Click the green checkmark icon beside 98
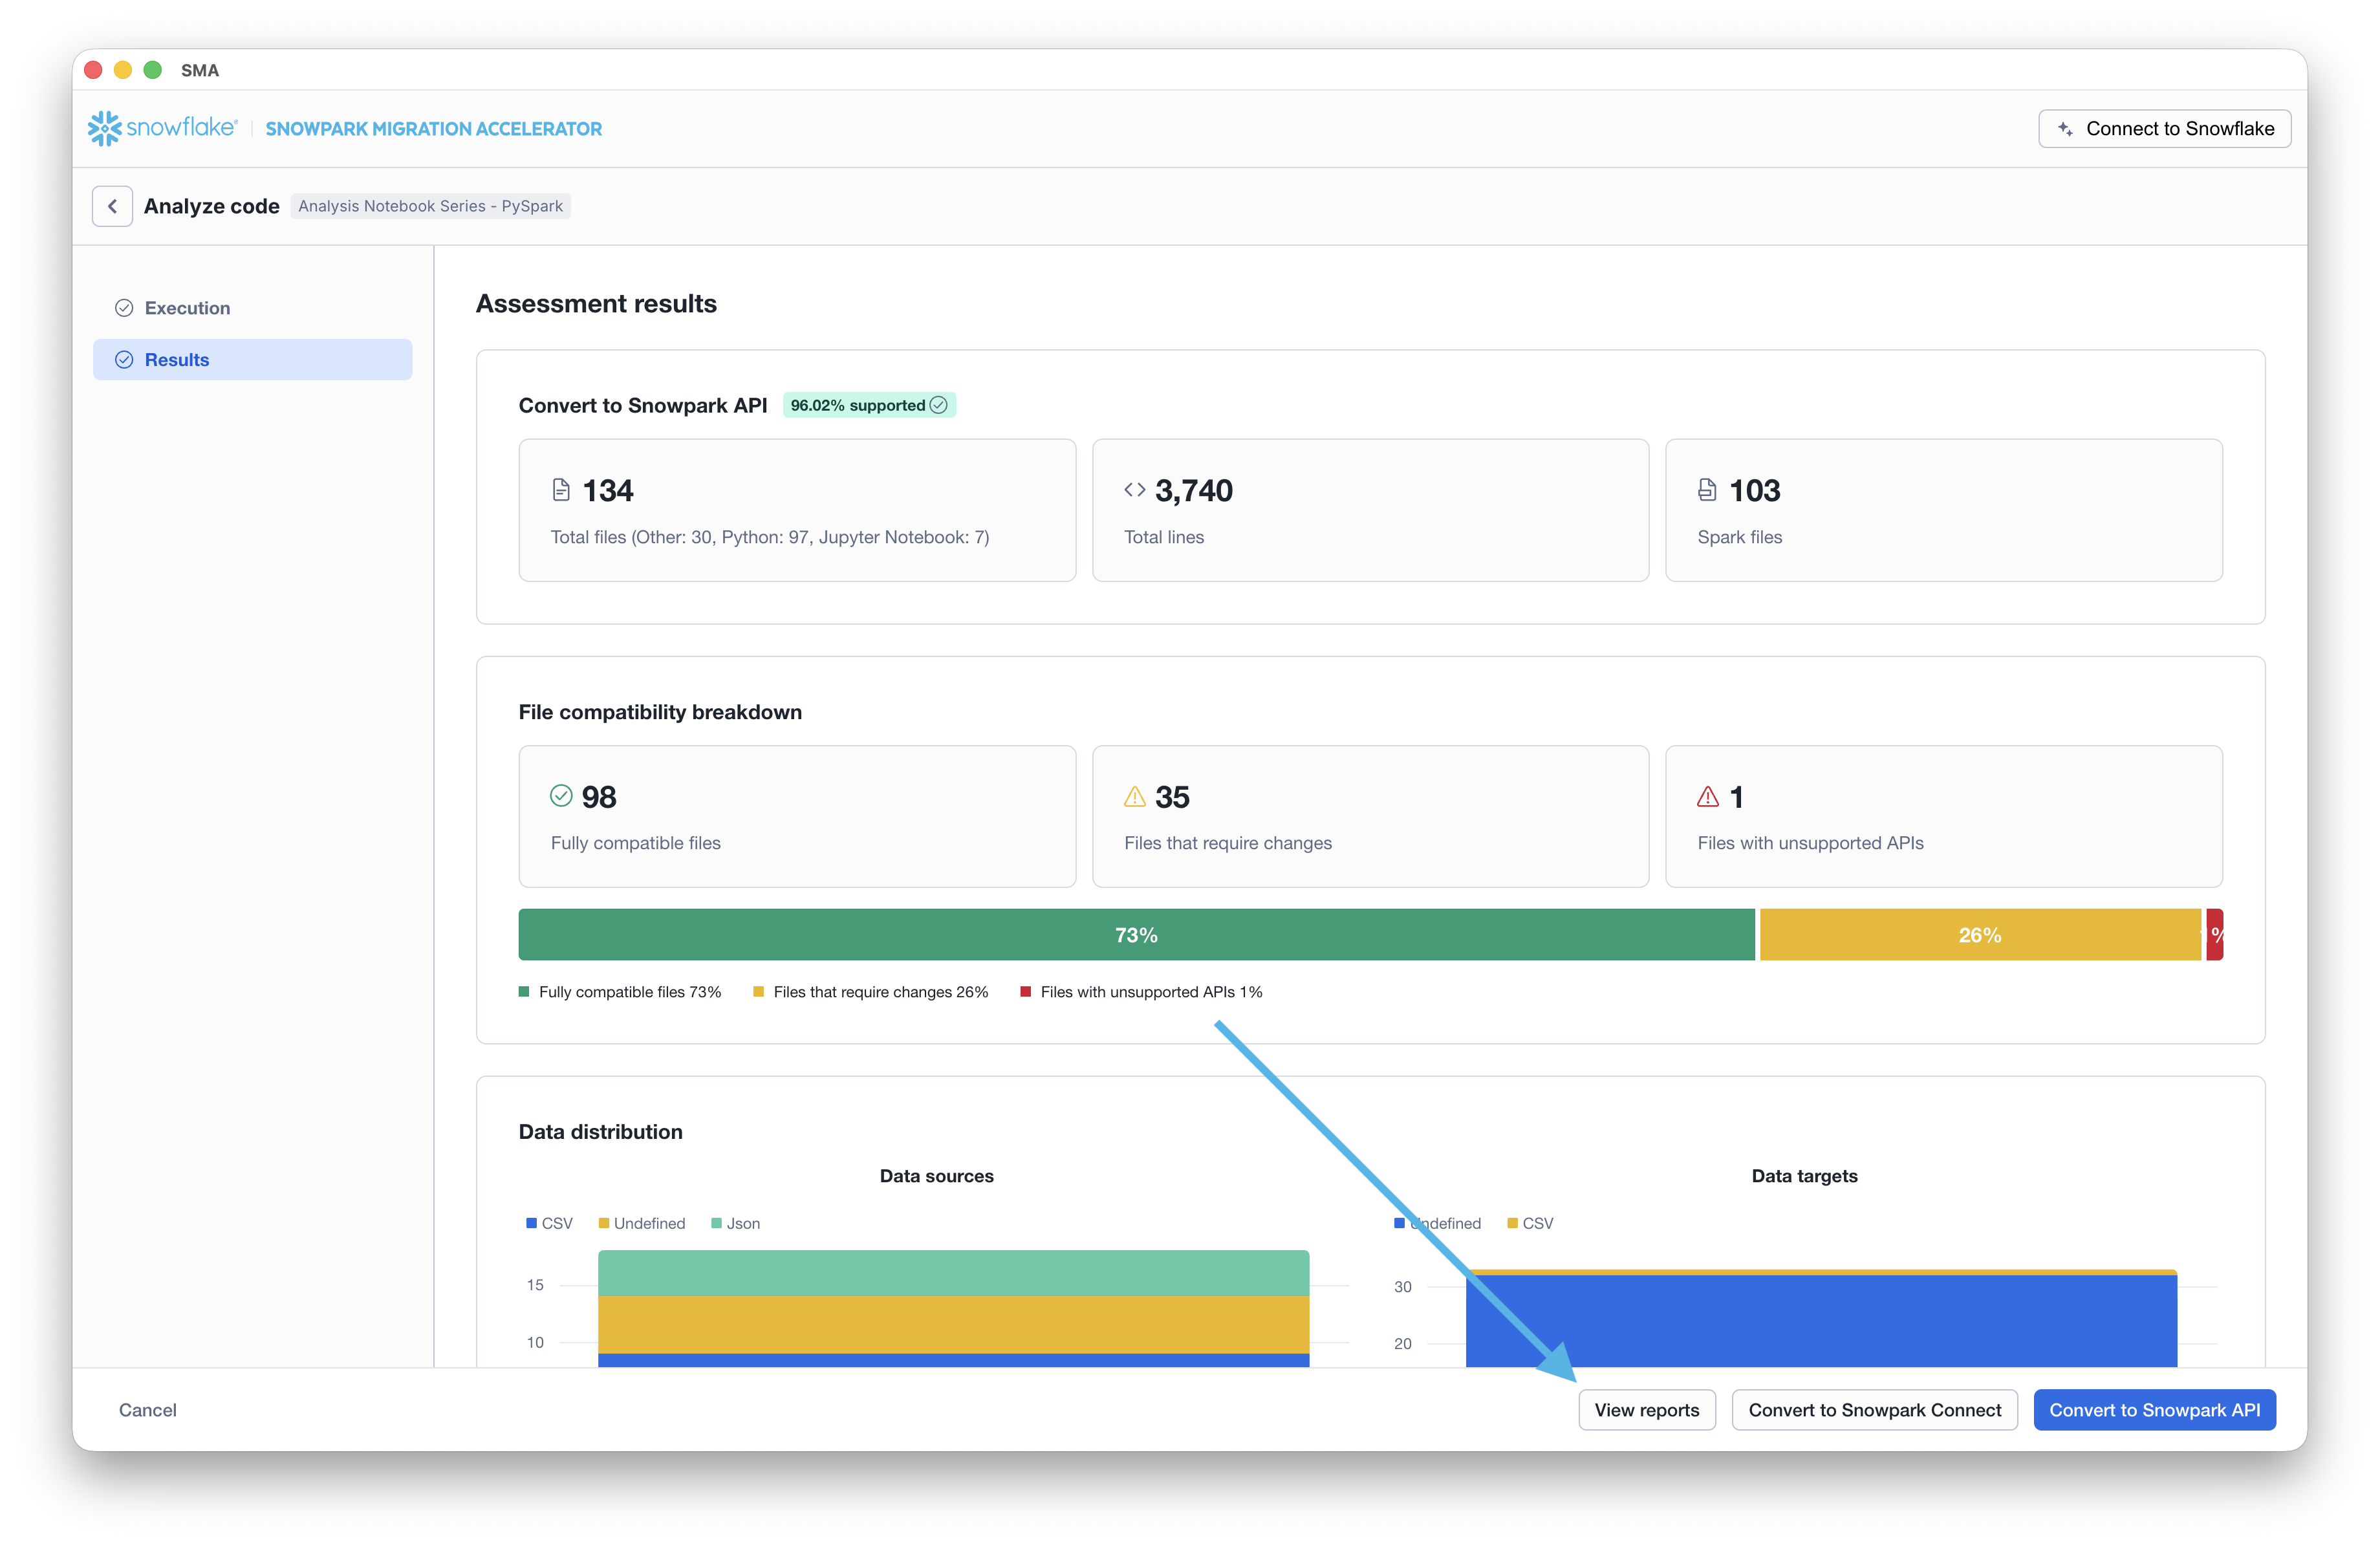The height and width of the screenshot is (1547, 2380). click(561, 796)
